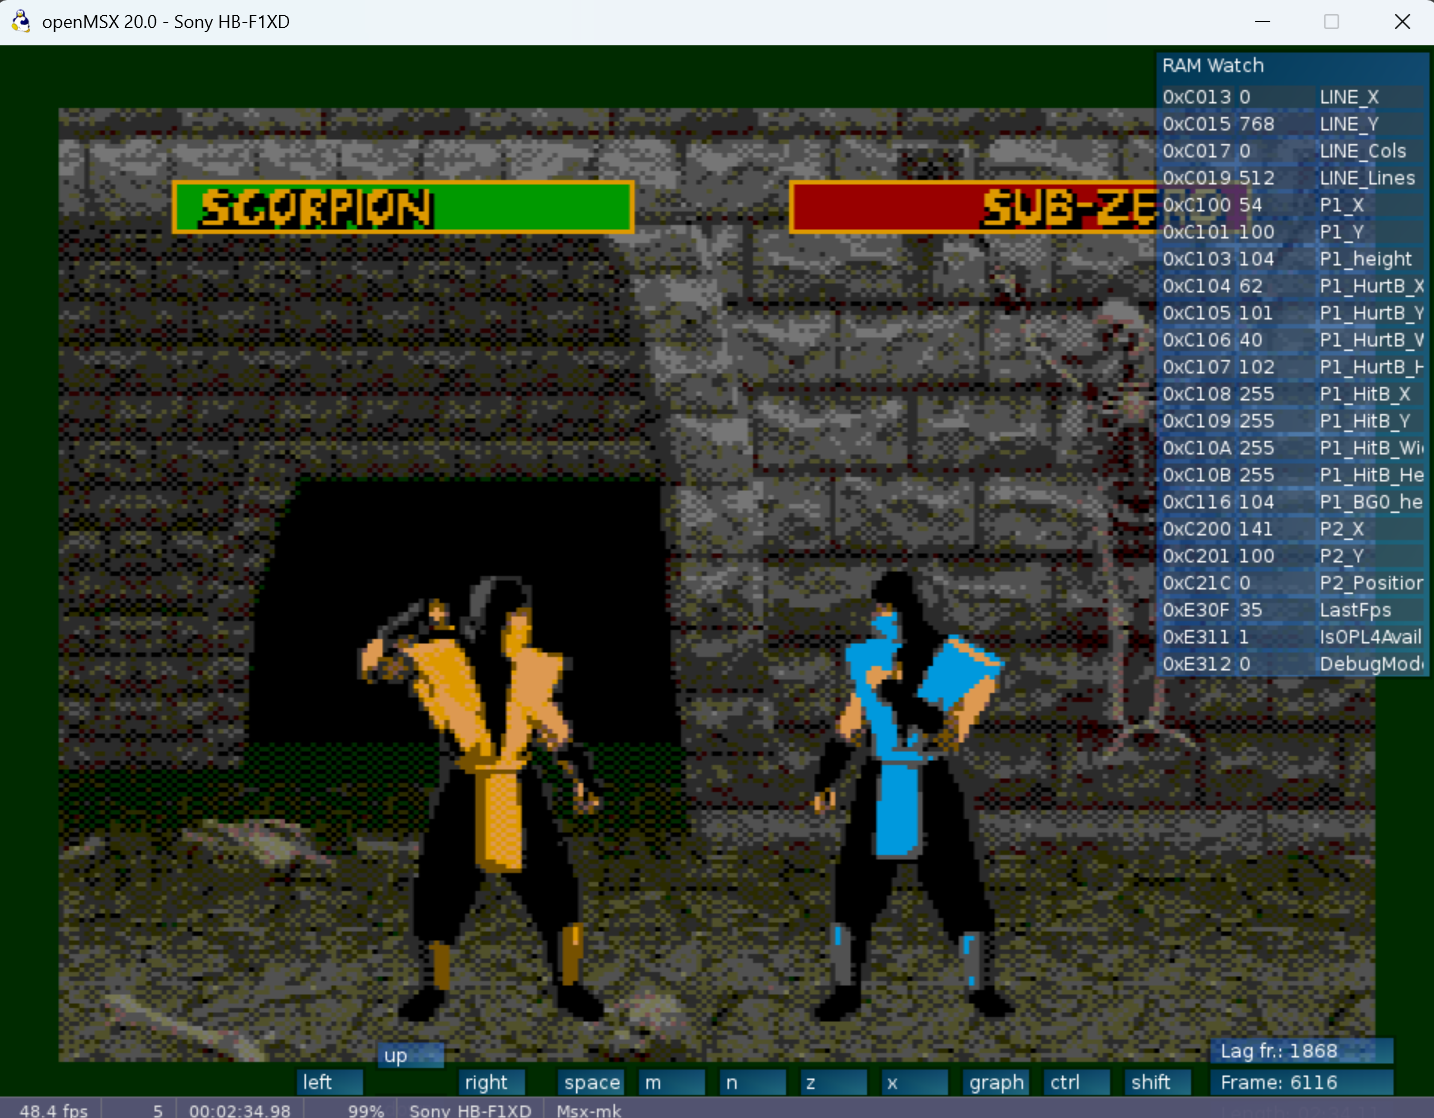
Task: Click the 'RAM Watch' panel title
Action: (1213, 65)
